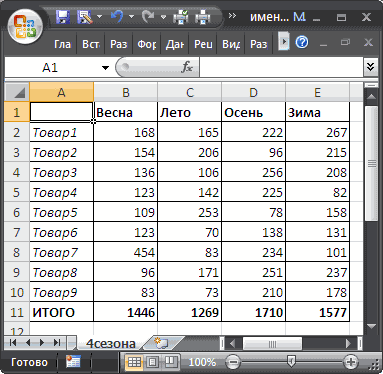Insert a new worksheet tab icon
This screenshot has height=374, width=383.
163,343
